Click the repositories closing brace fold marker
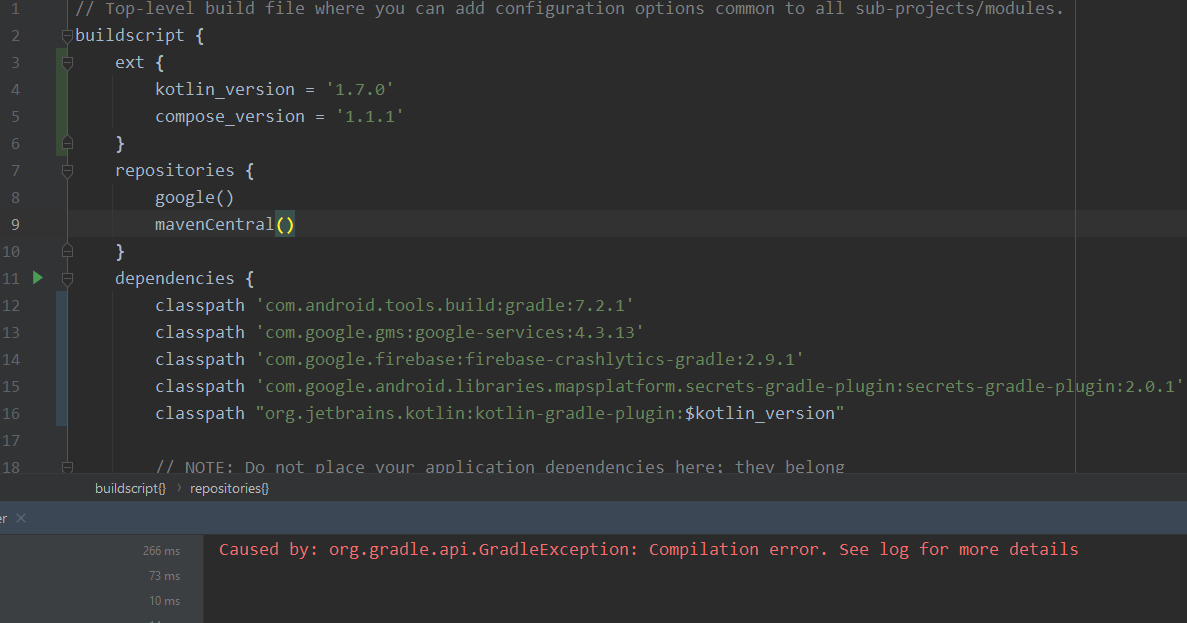1187x623 pixels. pyautogui.click(x=67, y=251)
